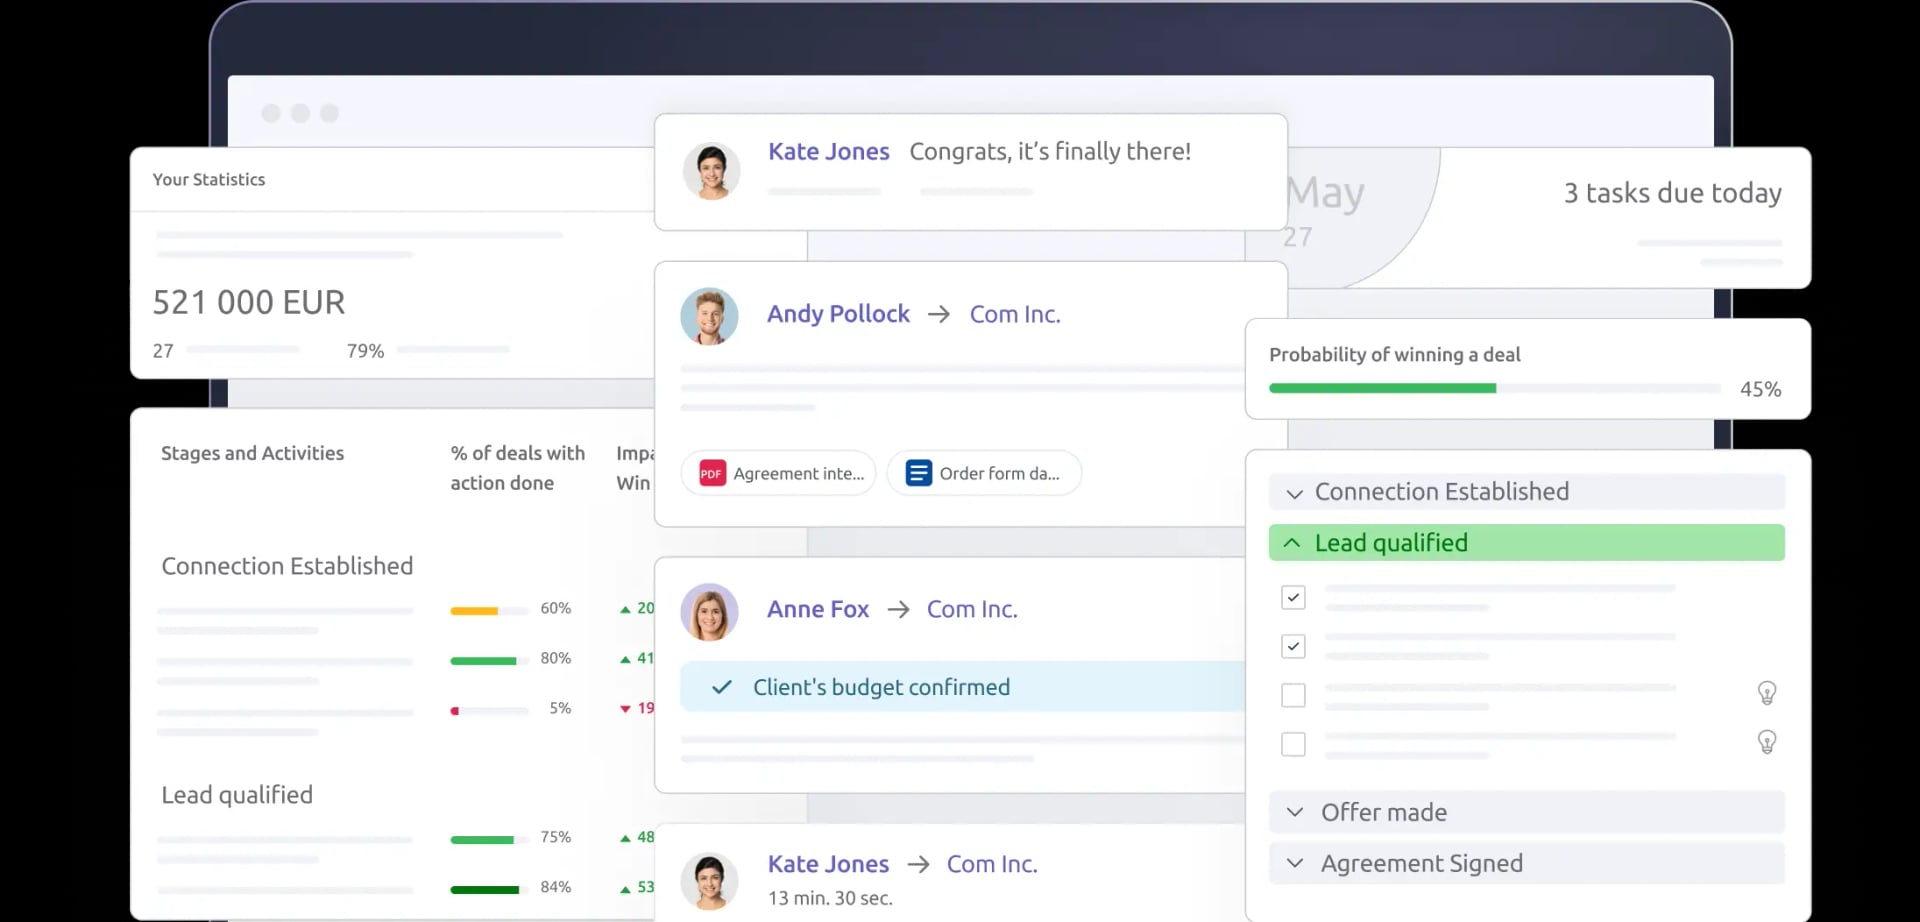The width and height of the screenshot is (1920, 922).
Task: Click the 3 tasks due today card
Action: point(1671,193)
